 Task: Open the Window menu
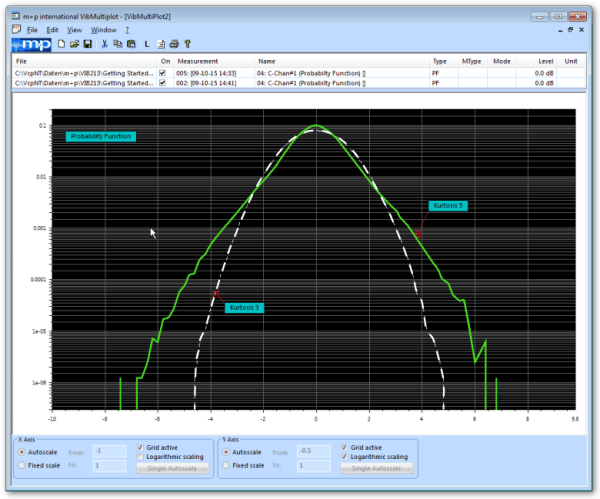coord(103,30)
